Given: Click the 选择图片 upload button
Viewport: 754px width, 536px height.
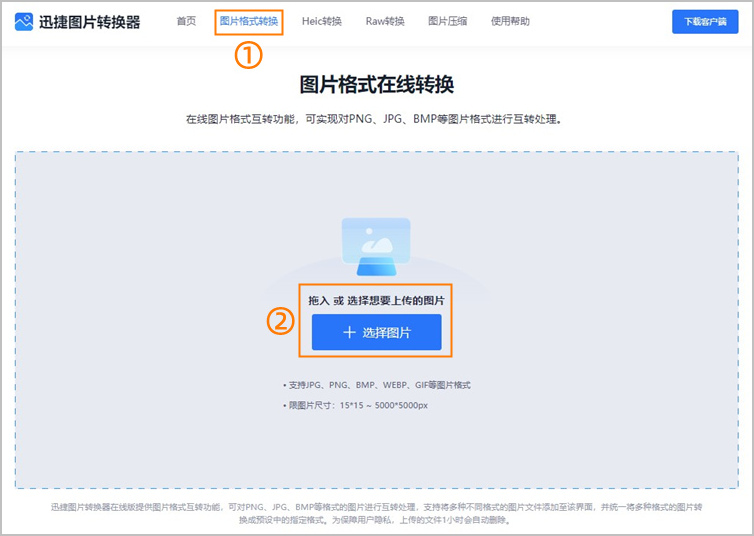Looking at the screenshot, I should click(377, 332).
